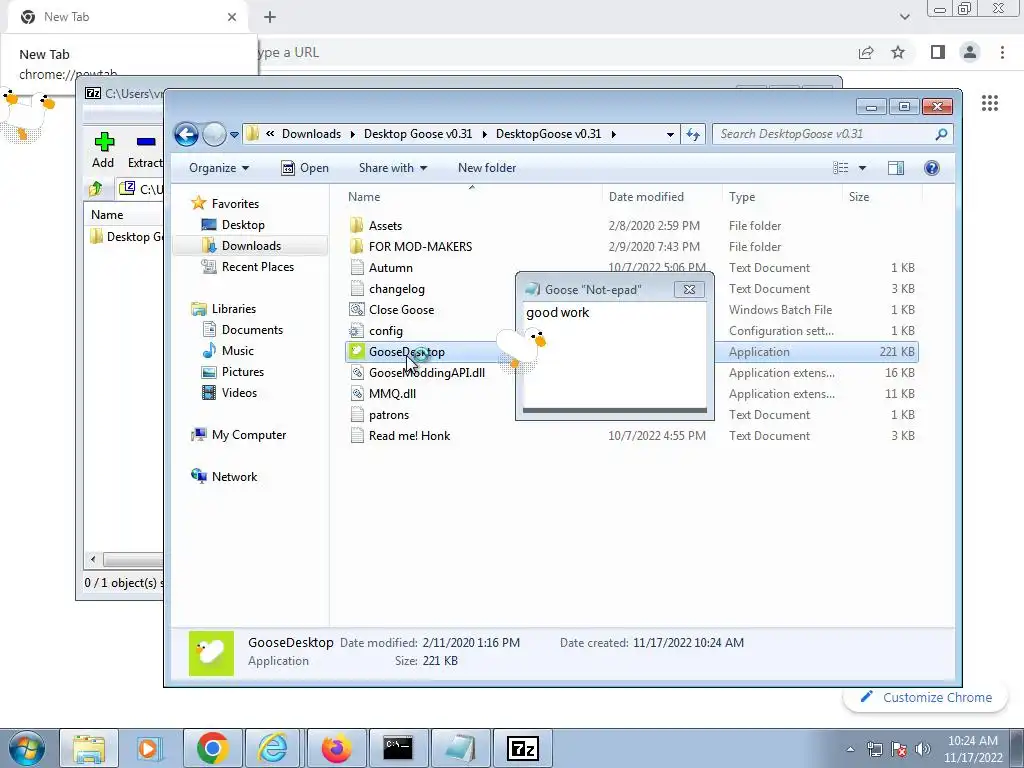Viewport: 1024px width, 768px height.
Task: Select the MMQ.dll file
Action: pyautogui.click(x=392, y=394)
